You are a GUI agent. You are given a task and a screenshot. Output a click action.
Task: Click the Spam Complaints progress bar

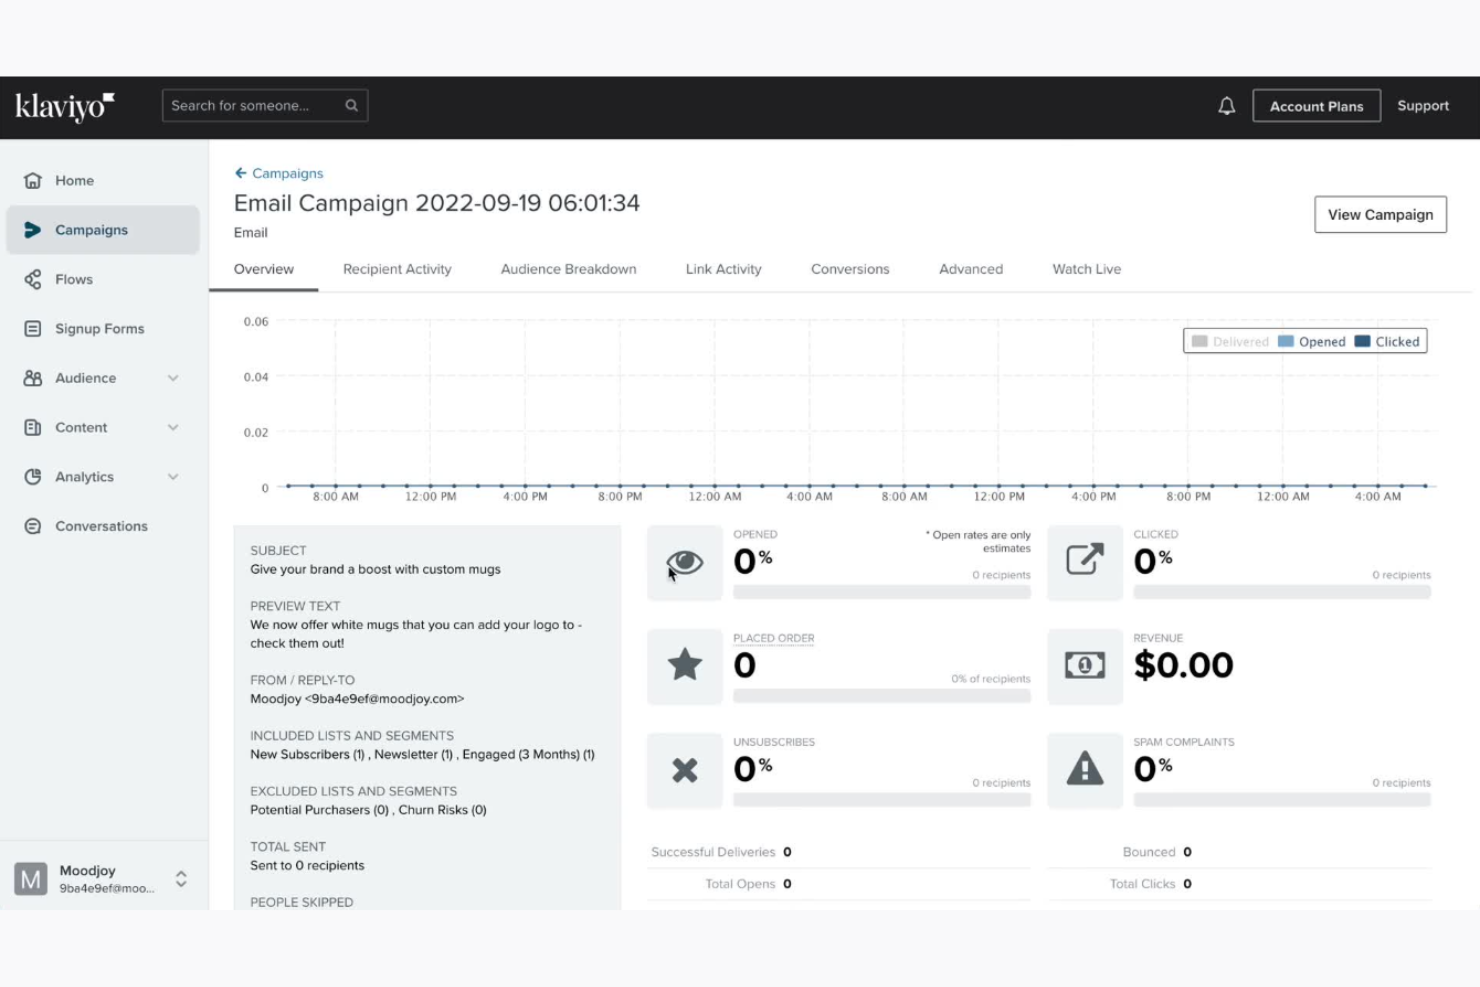(x=1282, y=800)
